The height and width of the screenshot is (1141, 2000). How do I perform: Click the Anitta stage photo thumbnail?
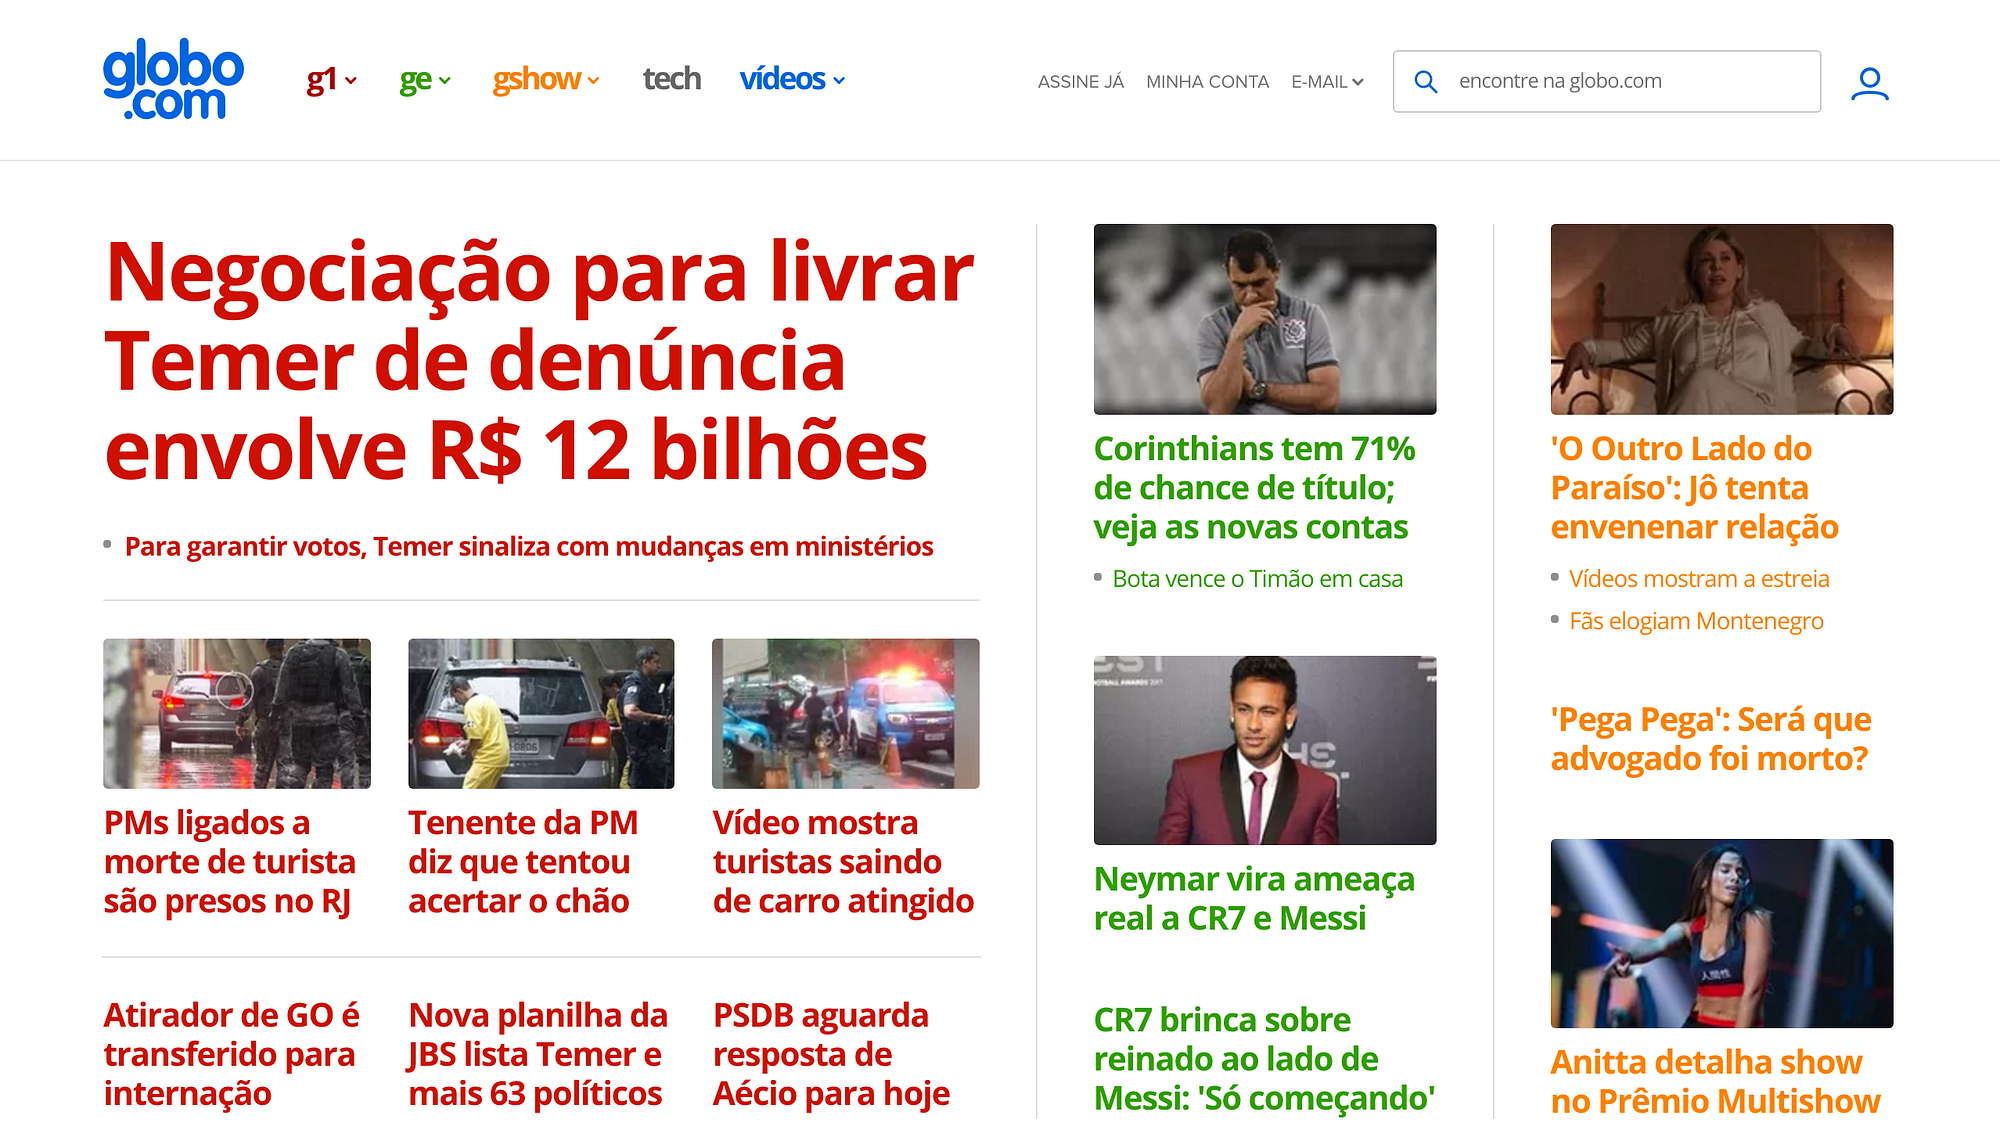pyautogui.click(x=1721, y=933)
